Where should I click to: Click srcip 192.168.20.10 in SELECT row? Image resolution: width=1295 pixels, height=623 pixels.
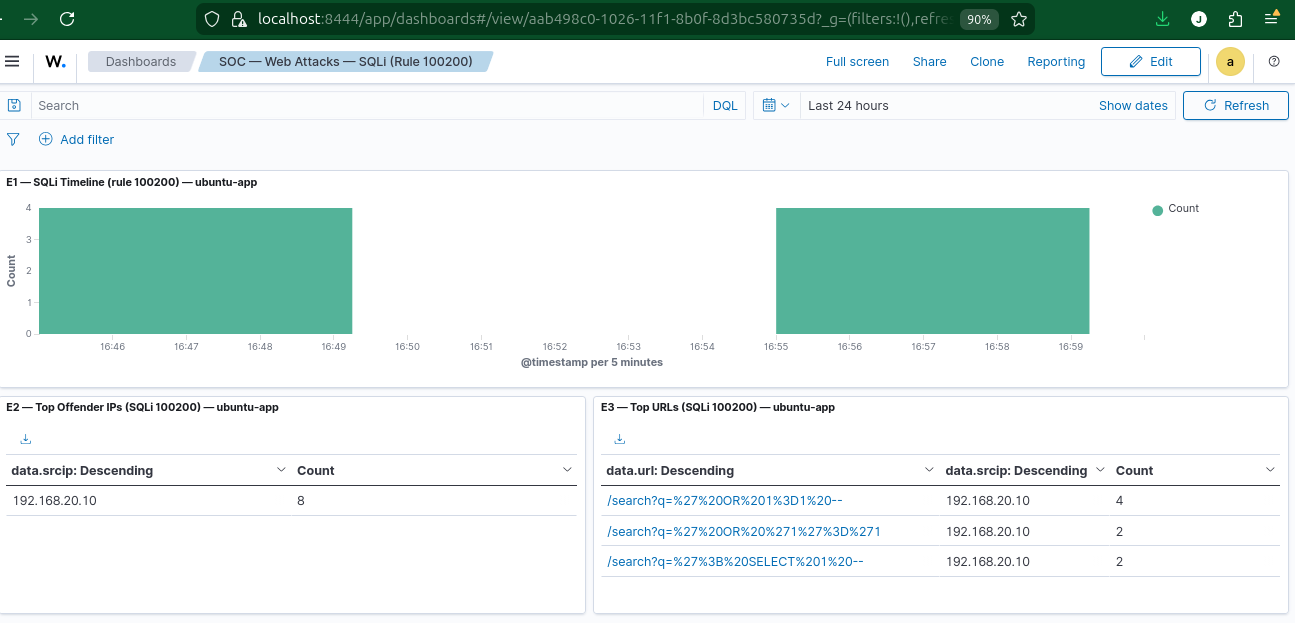(988, 561)
